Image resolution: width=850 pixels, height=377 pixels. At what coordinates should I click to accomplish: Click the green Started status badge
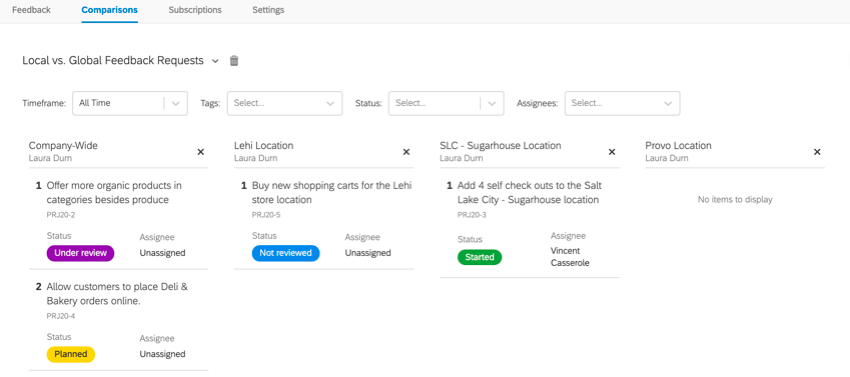[480, 257]
